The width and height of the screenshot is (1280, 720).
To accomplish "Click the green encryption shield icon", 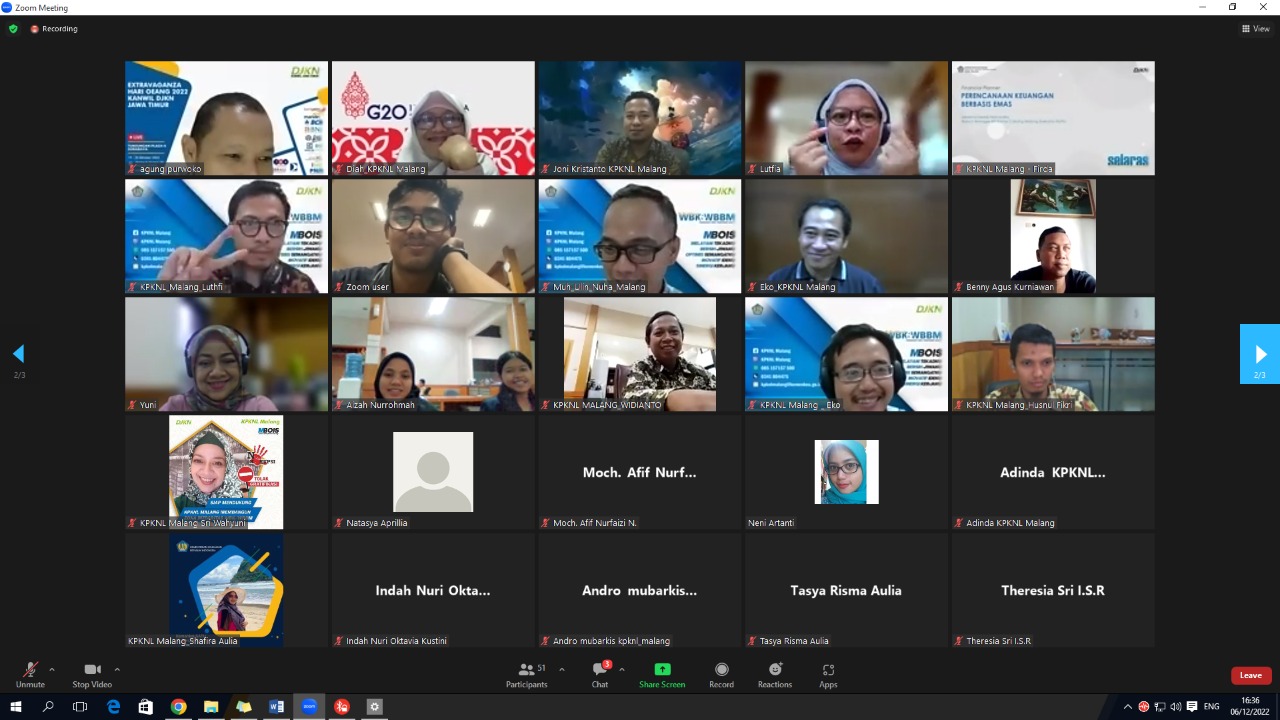I will coord(13,29).
